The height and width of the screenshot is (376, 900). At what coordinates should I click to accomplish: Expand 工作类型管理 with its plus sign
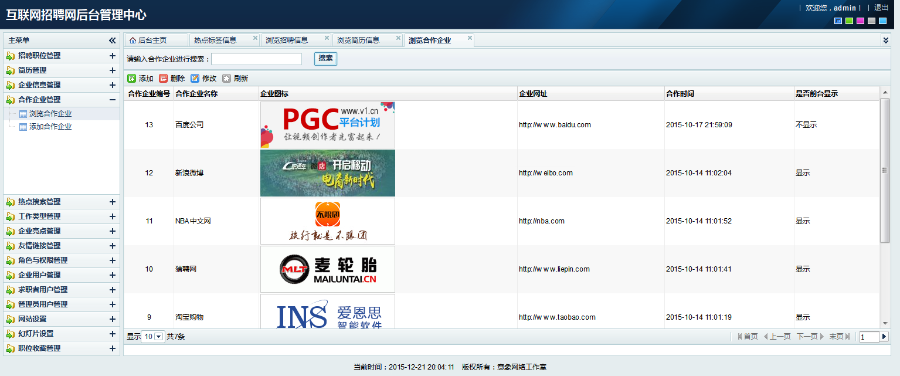(x=112, y=216)
